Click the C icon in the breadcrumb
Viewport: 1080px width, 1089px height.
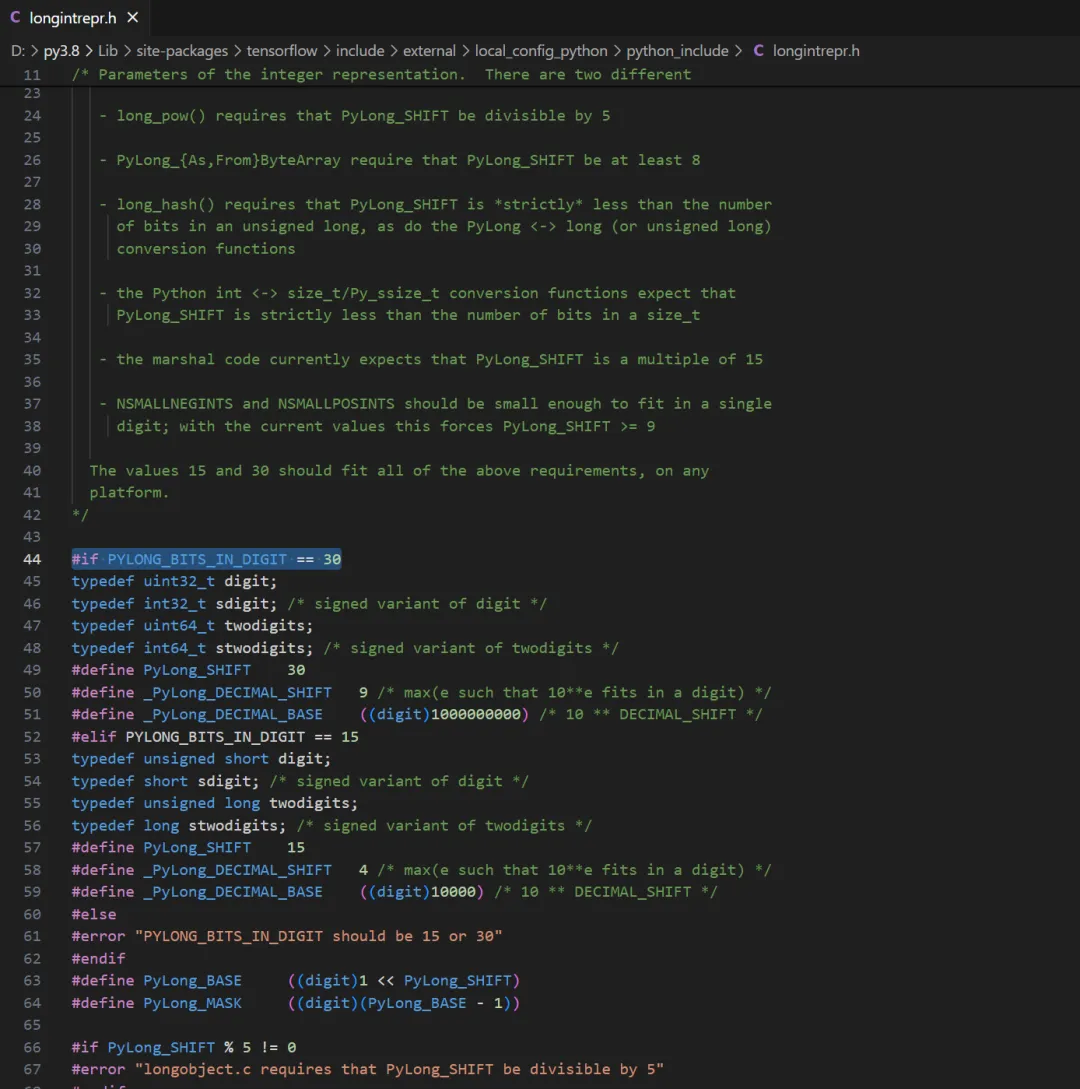[x=758, y=51]
